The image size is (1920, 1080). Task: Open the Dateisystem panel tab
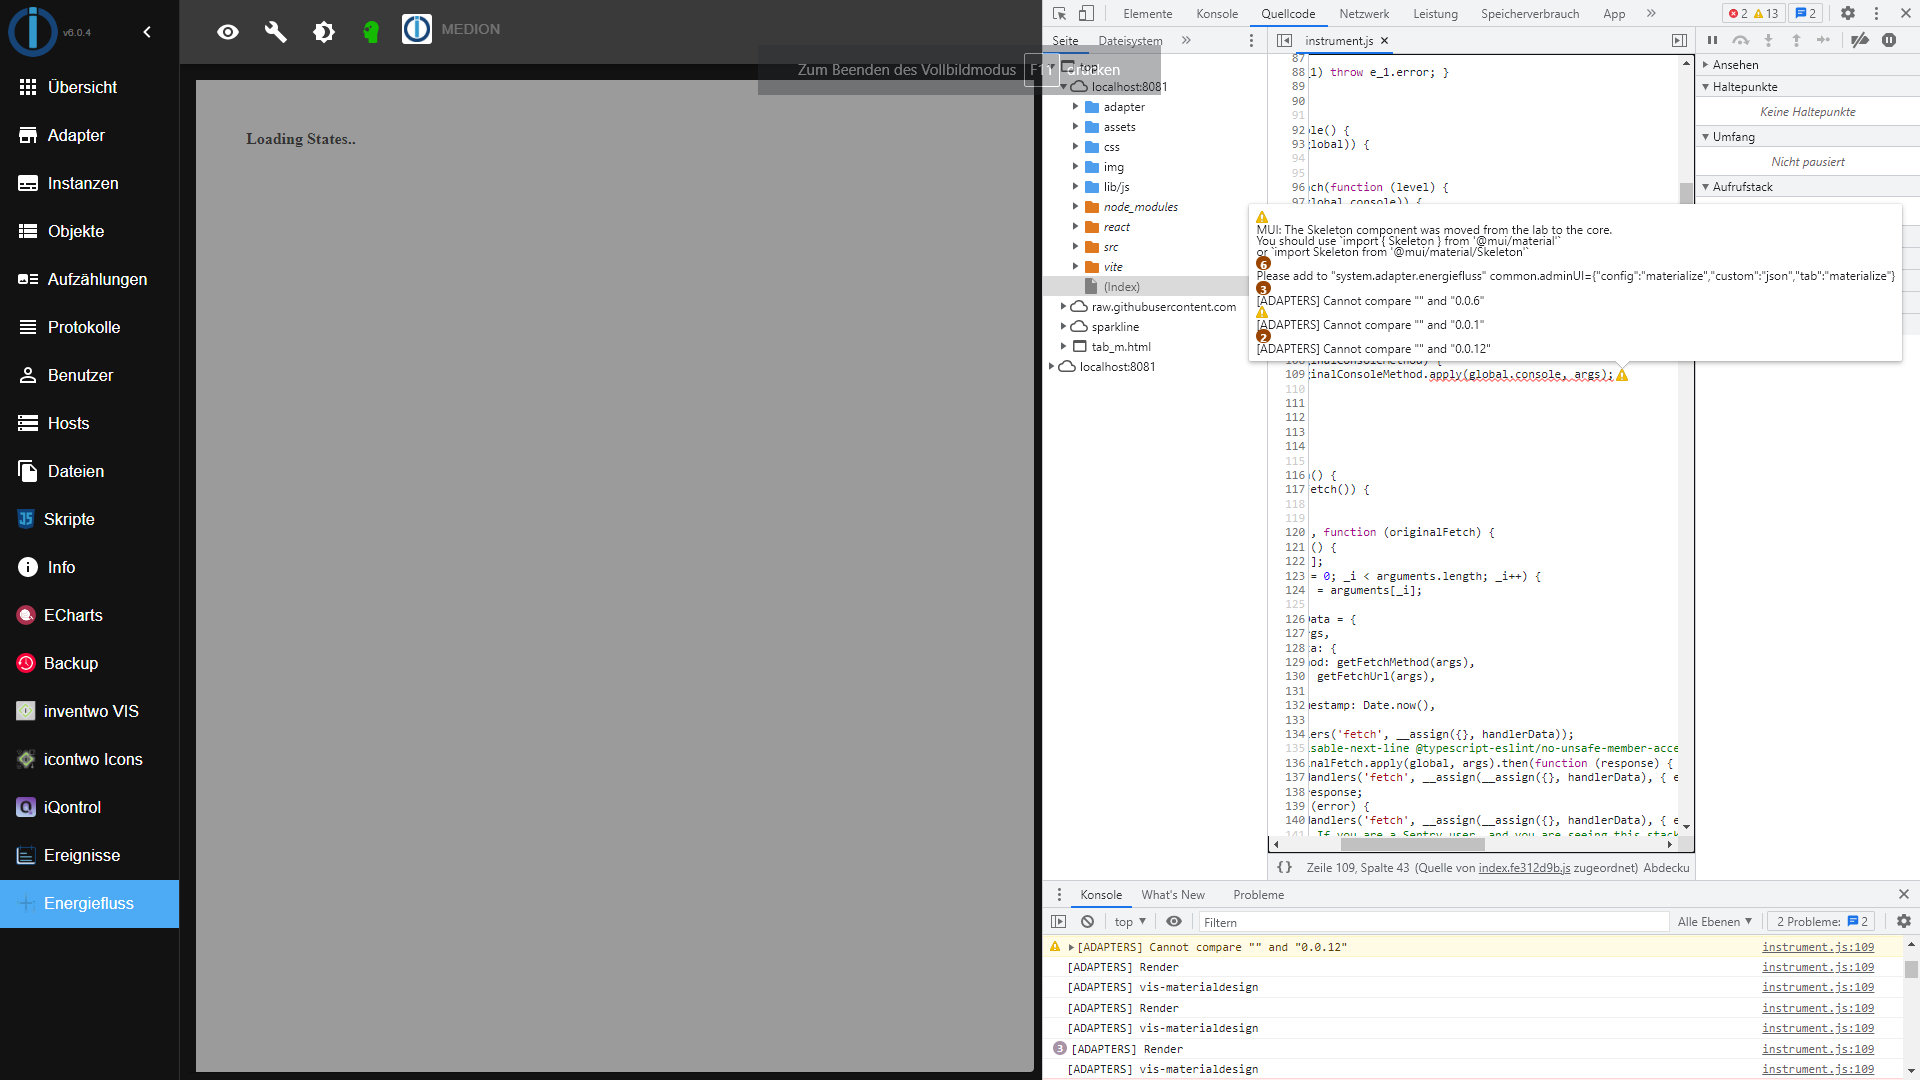(x=1129, y=41)
